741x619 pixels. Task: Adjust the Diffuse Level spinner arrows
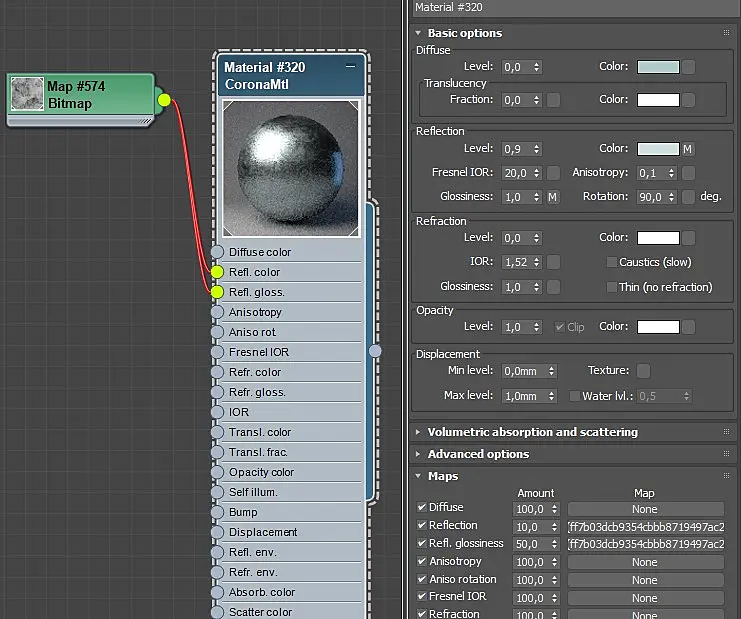536,67
